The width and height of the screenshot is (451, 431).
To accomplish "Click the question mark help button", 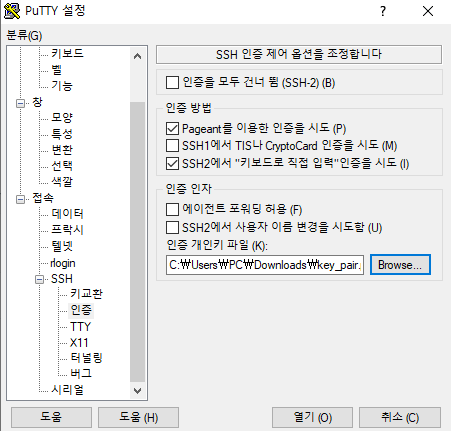I will coord(383,11).
